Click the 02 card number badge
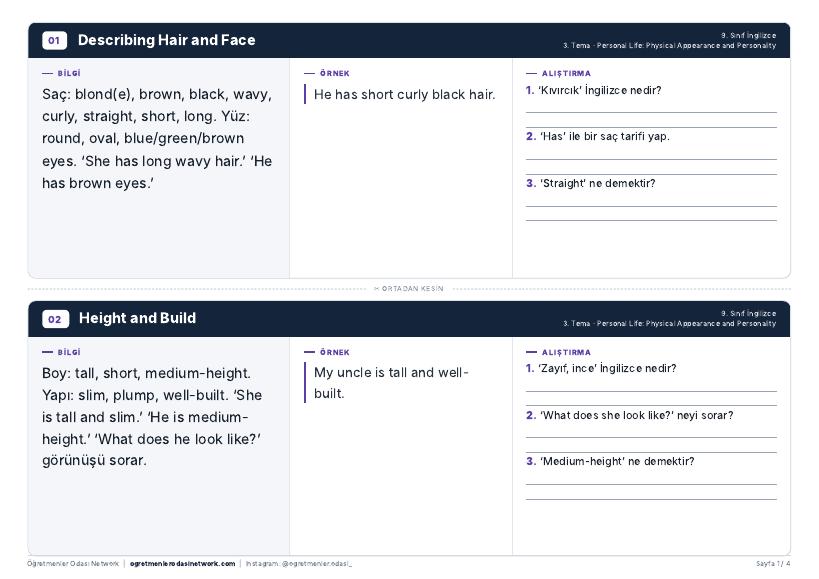Image resolution: width=819 pixels, height=579 pixels. (55, 319)
